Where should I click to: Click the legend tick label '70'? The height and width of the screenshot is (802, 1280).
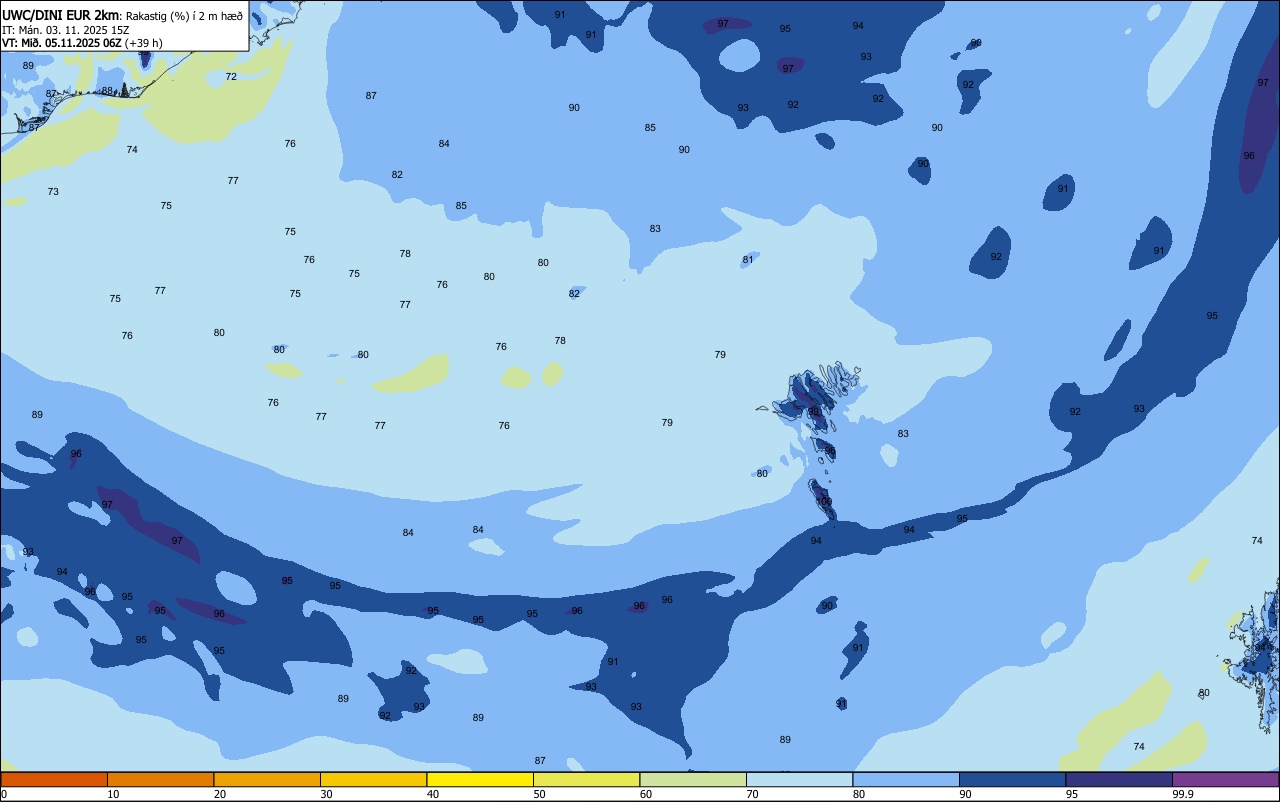click(752, 794)
